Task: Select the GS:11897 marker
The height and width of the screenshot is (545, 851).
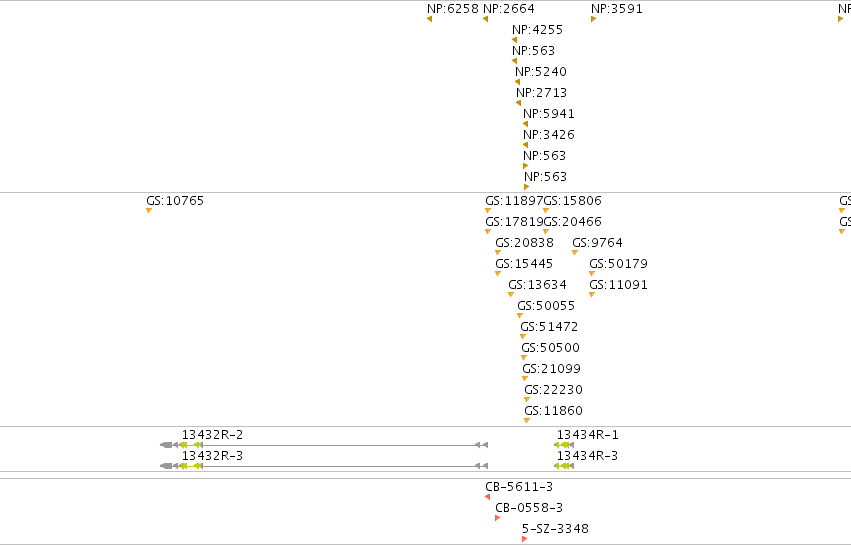Action: (488, 211)
